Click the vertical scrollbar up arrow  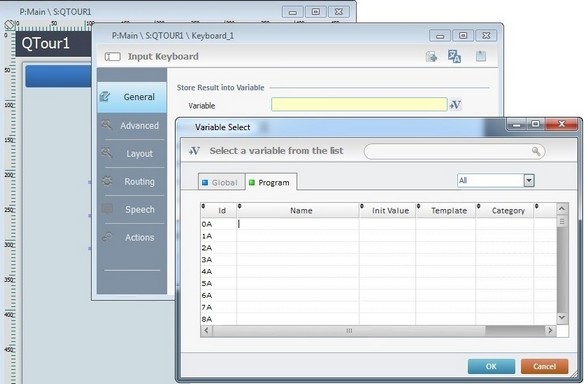[562, 209]
